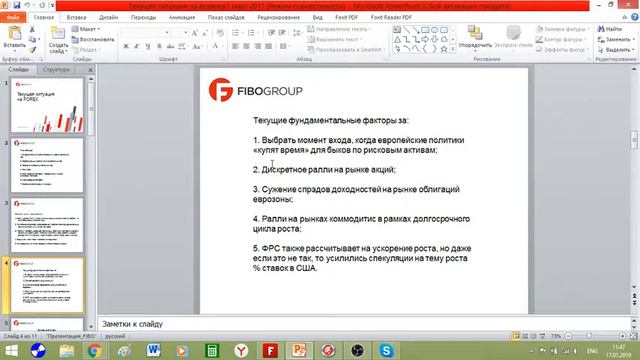
Task: Click the New Slide (Создать слайд) icon
Action: pyautogui.click(x=58, y=33)
